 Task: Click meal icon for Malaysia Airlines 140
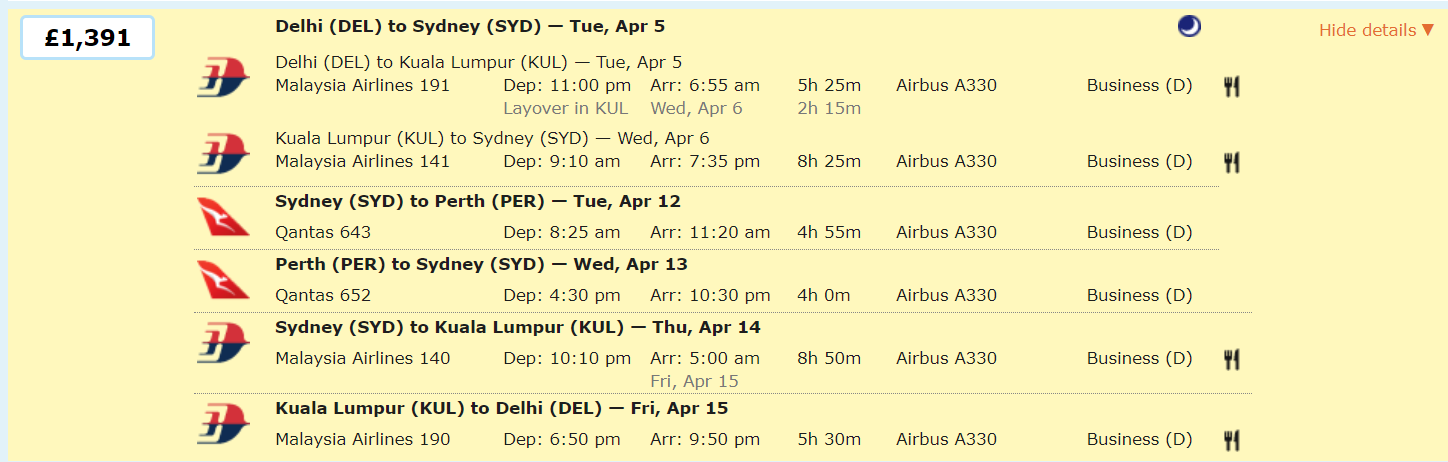click(x=1232, y=359)
